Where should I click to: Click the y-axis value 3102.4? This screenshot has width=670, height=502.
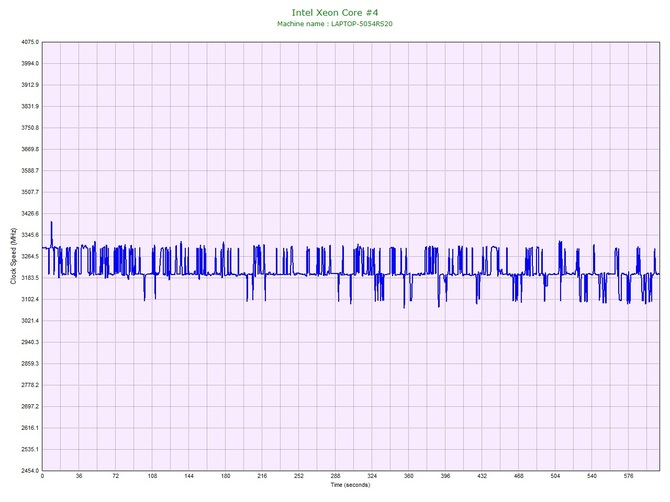click(x=30, y=299)
